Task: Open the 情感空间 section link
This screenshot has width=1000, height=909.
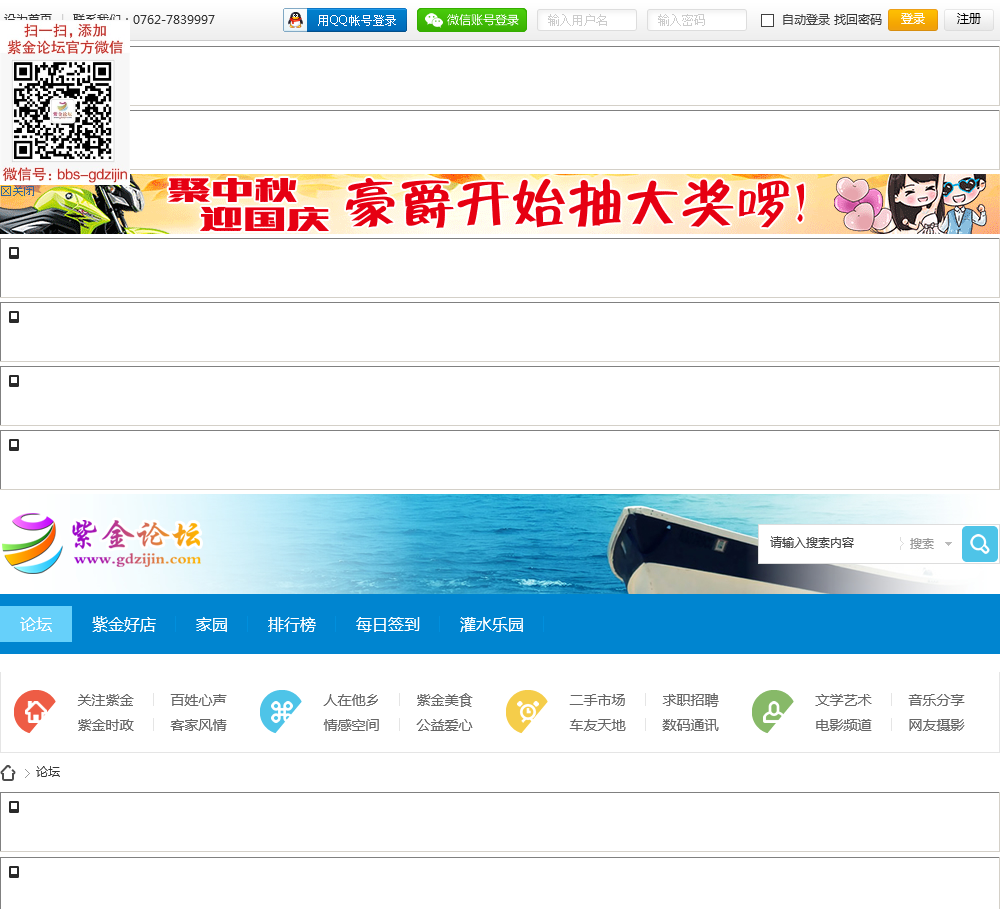Action: coord(351,725)
